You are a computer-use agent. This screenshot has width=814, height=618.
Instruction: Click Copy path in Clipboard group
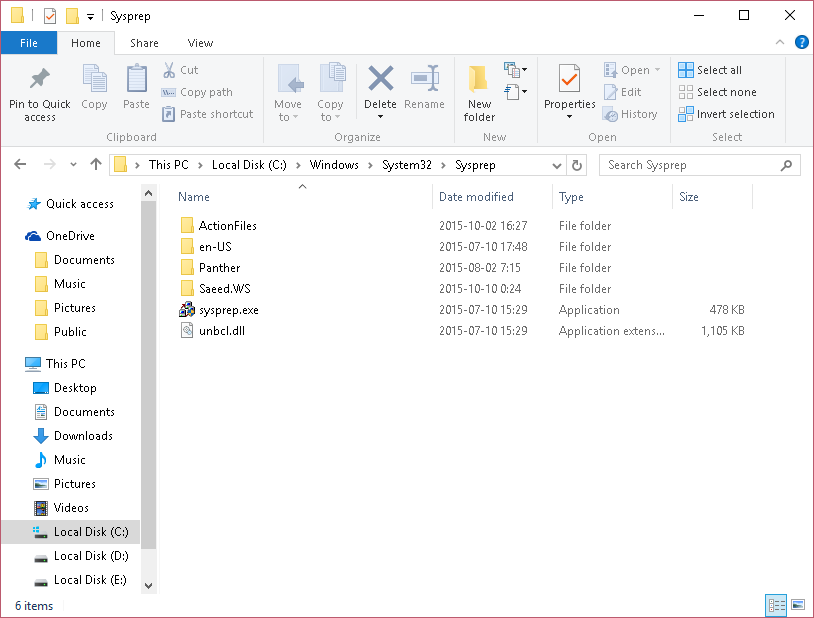[197, 92]
